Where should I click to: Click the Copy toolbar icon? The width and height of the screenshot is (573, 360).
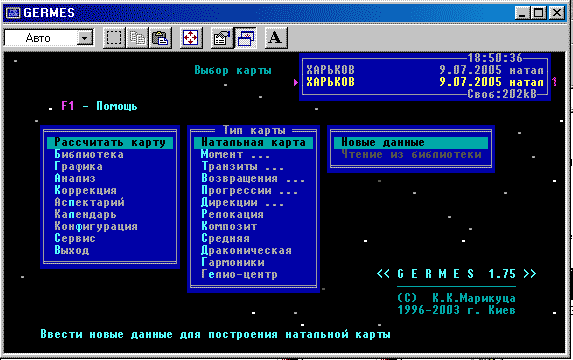click(x=137, y=38)
